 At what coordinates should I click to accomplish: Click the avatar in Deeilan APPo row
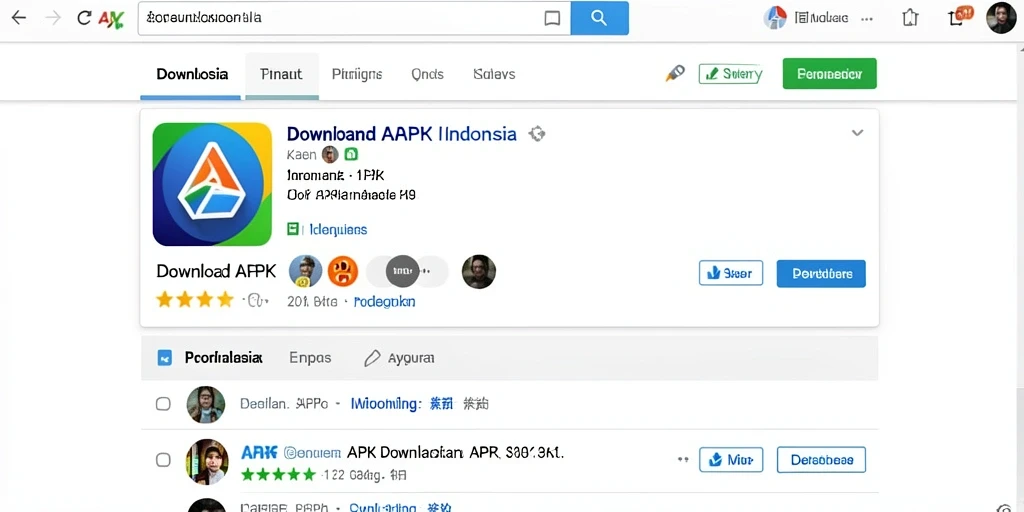[206, 405]
